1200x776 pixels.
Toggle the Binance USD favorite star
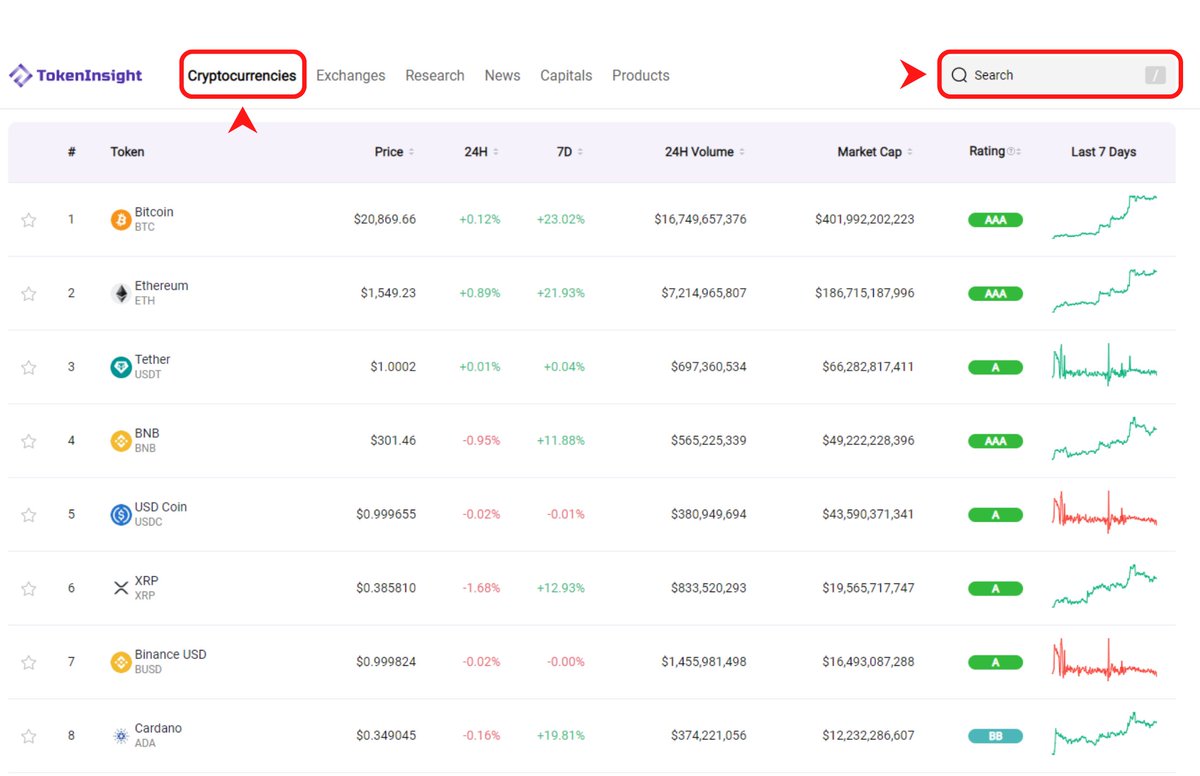coord(29,662)
